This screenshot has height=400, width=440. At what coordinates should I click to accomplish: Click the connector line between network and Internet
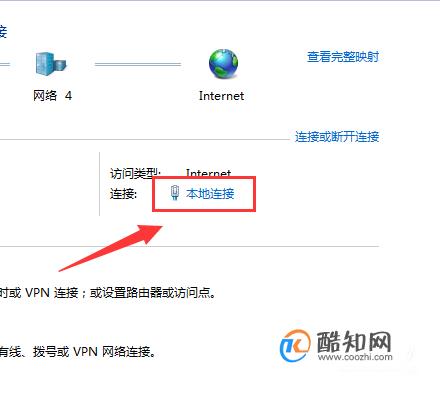(x=138, y=64)
